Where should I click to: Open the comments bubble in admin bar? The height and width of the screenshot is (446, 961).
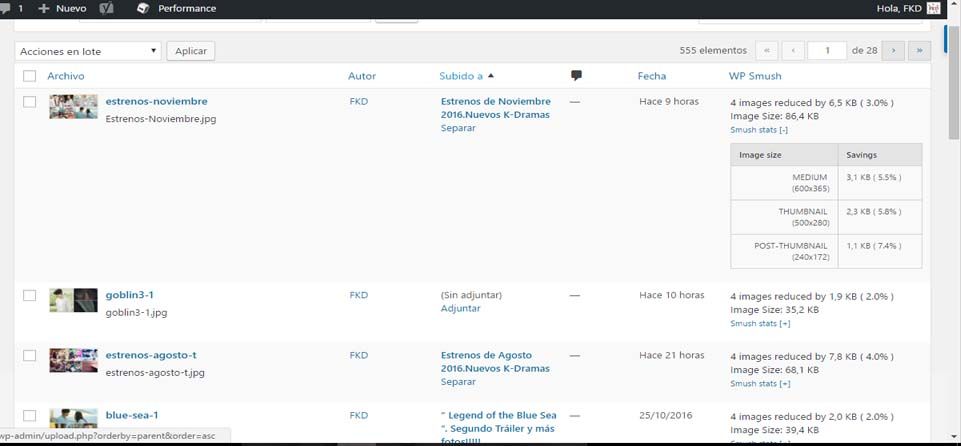(x=5, y=9)
